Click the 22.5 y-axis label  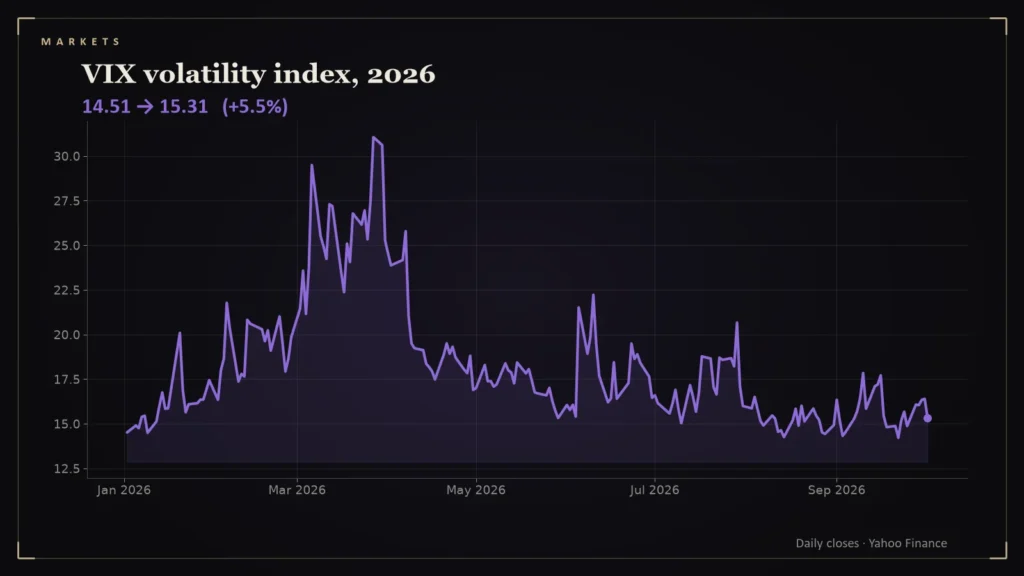[x=67, y=290]
